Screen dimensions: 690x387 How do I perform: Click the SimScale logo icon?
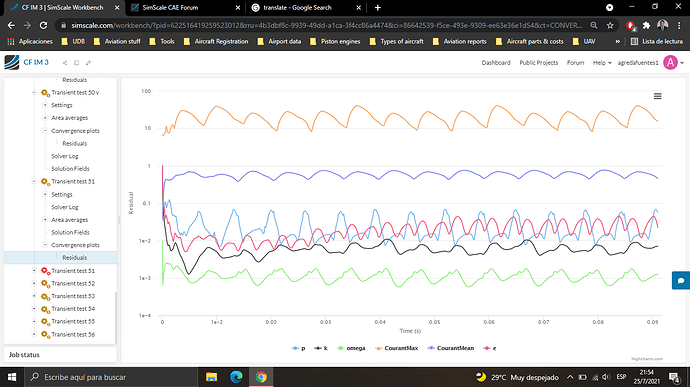[x=12, y=63]
